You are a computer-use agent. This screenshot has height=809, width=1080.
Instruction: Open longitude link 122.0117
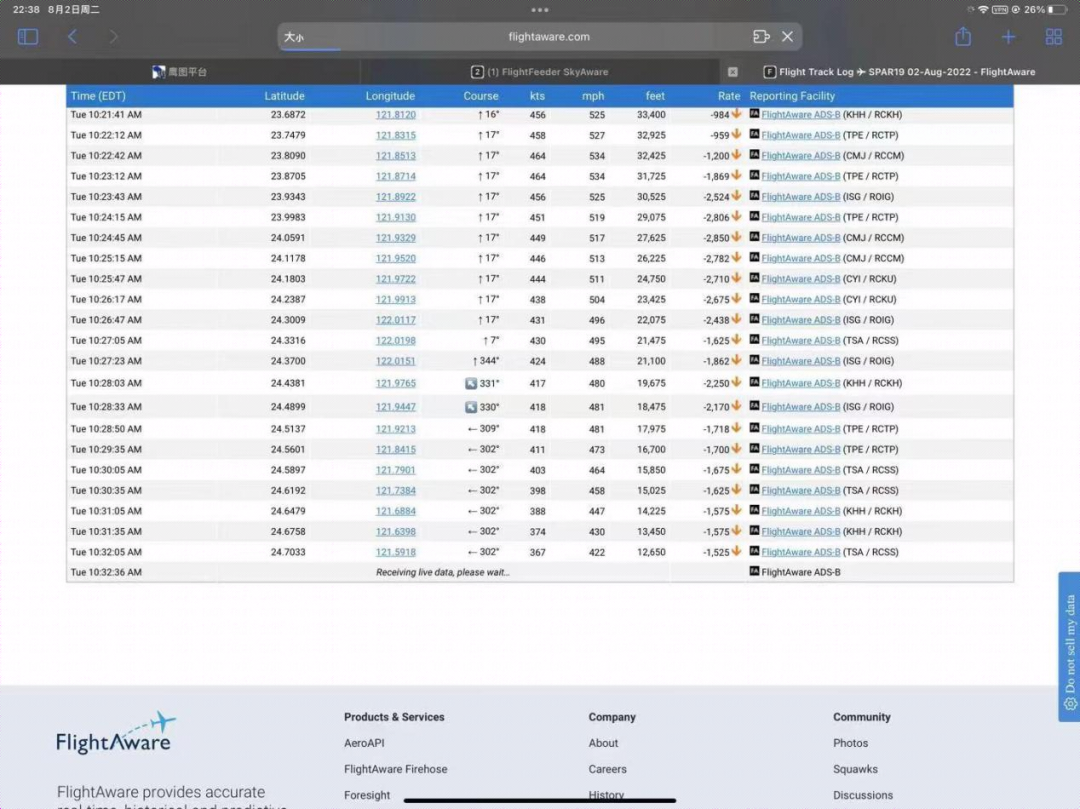[395, 320]
